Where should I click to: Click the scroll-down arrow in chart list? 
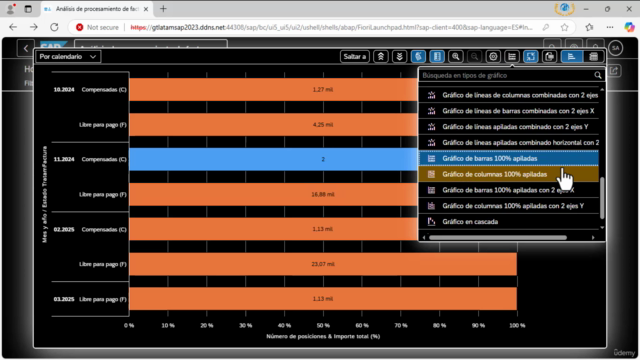(602, 228)
